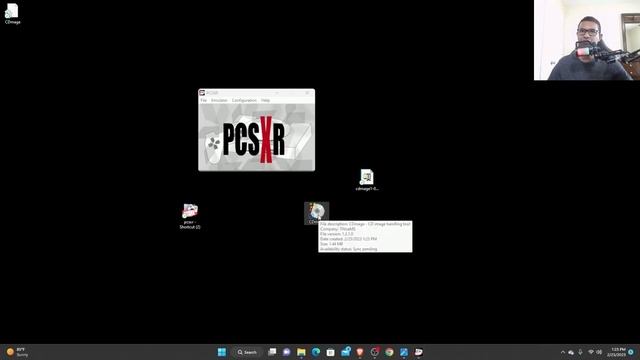
Task: Open the Chat app on taskbar
Action: 287,352
